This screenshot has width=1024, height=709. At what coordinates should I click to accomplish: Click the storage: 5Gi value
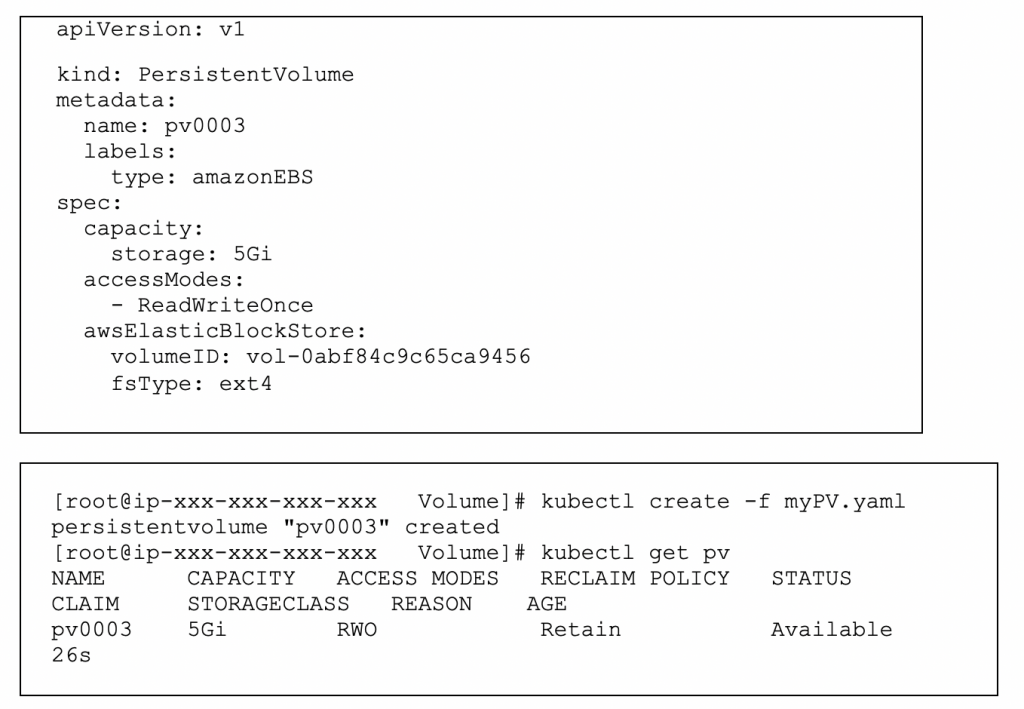click(191, 254)
